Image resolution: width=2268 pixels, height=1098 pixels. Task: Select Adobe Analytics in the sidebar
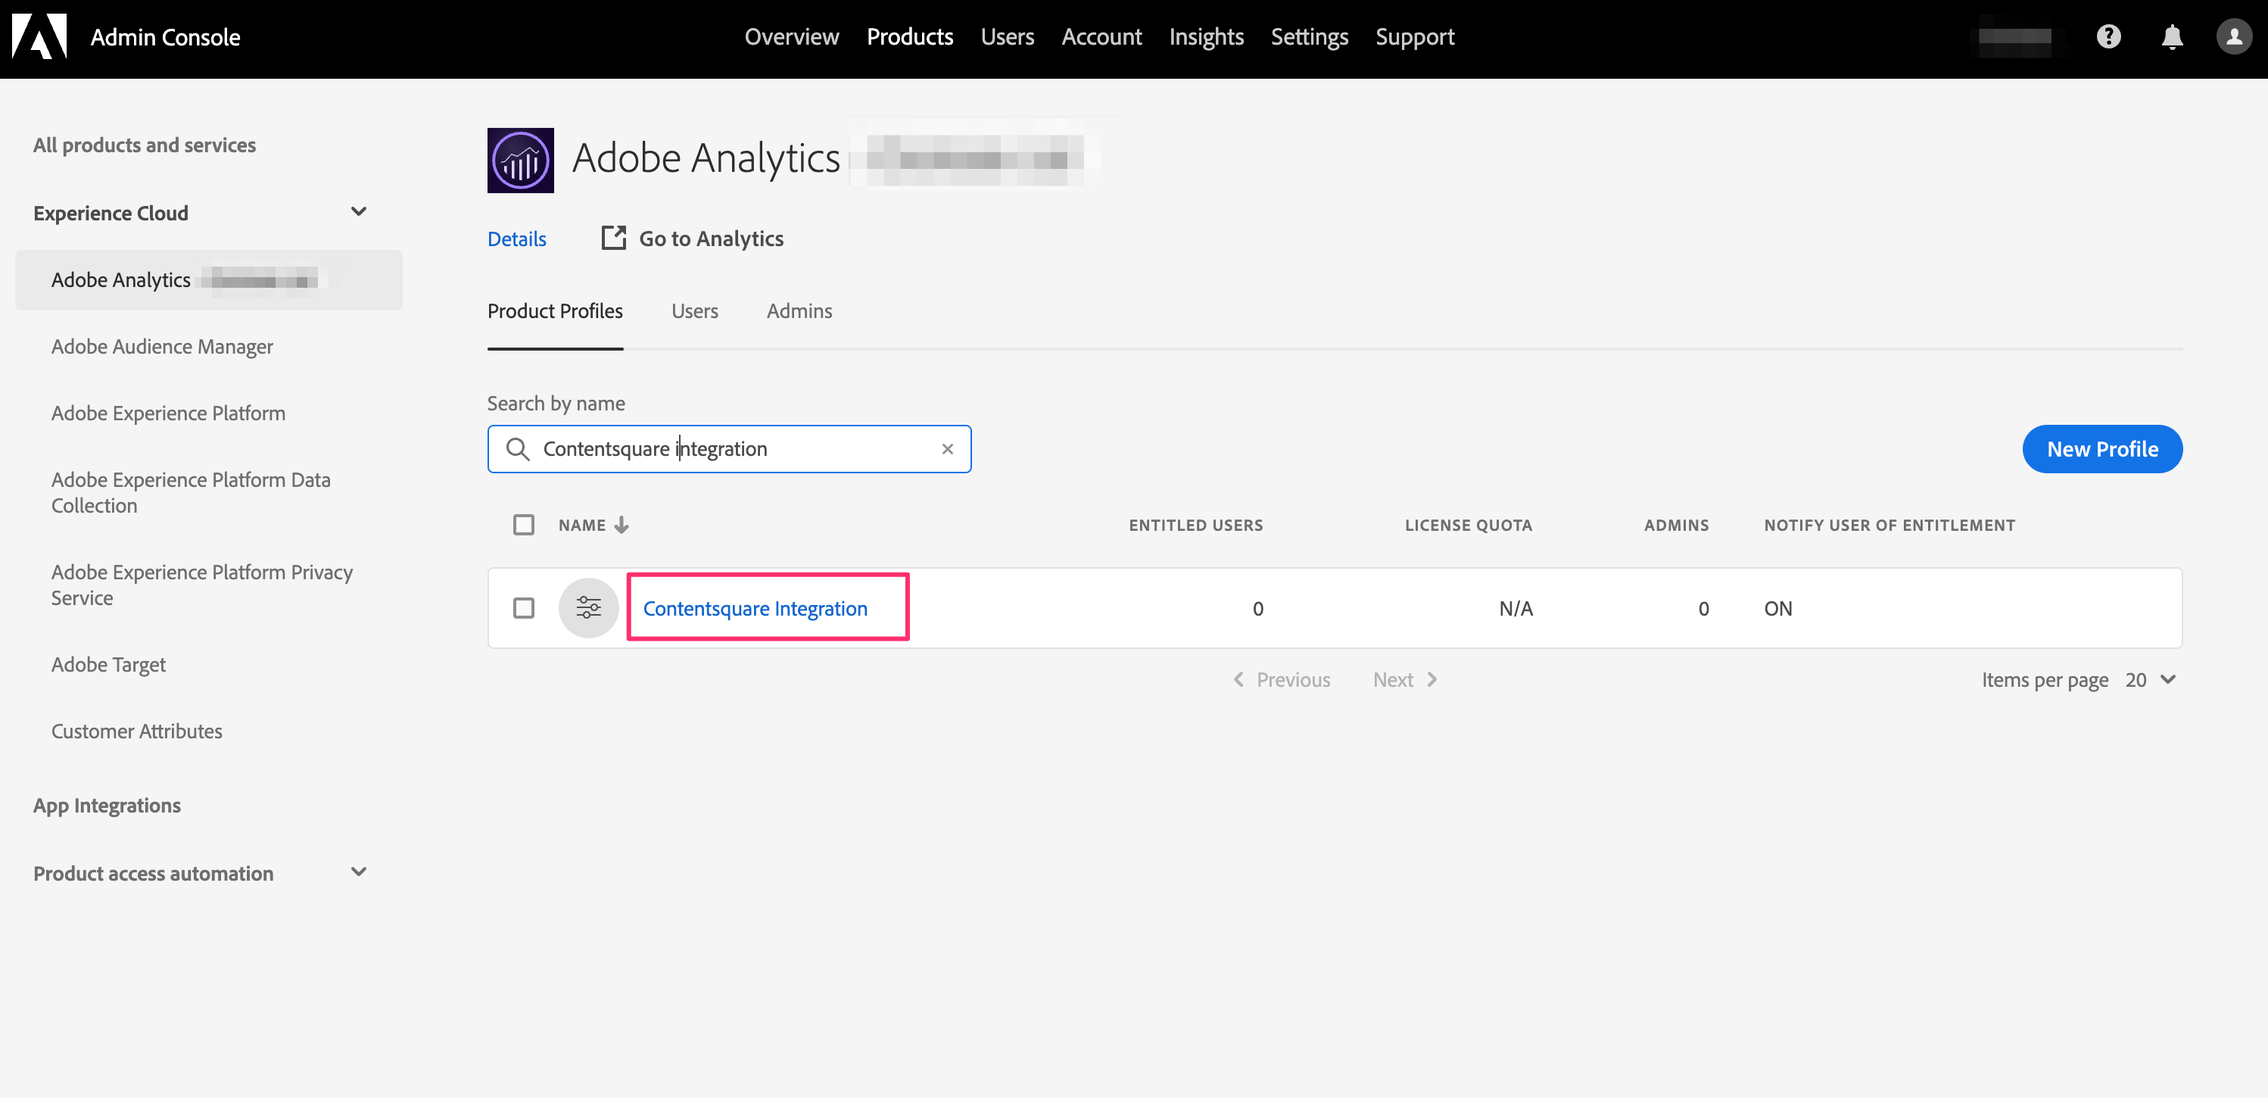(x=209, y=280)
